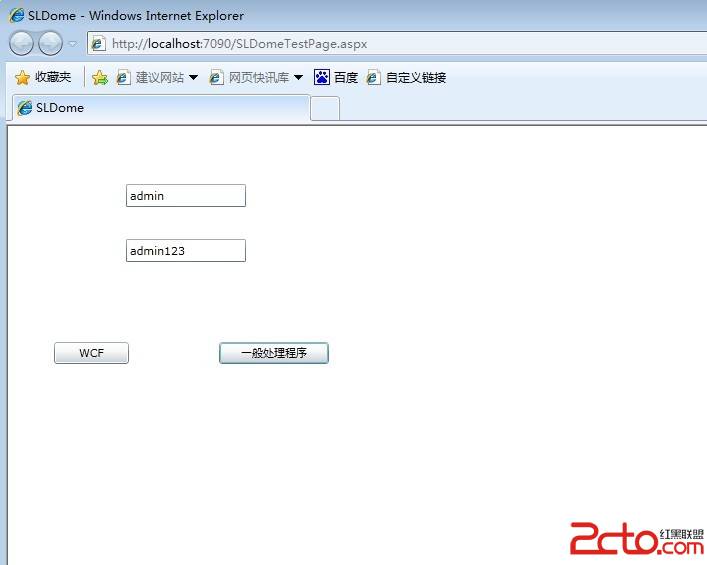Click the page icon in address bar
The image size is (707, 565).
tap(98, 44)
